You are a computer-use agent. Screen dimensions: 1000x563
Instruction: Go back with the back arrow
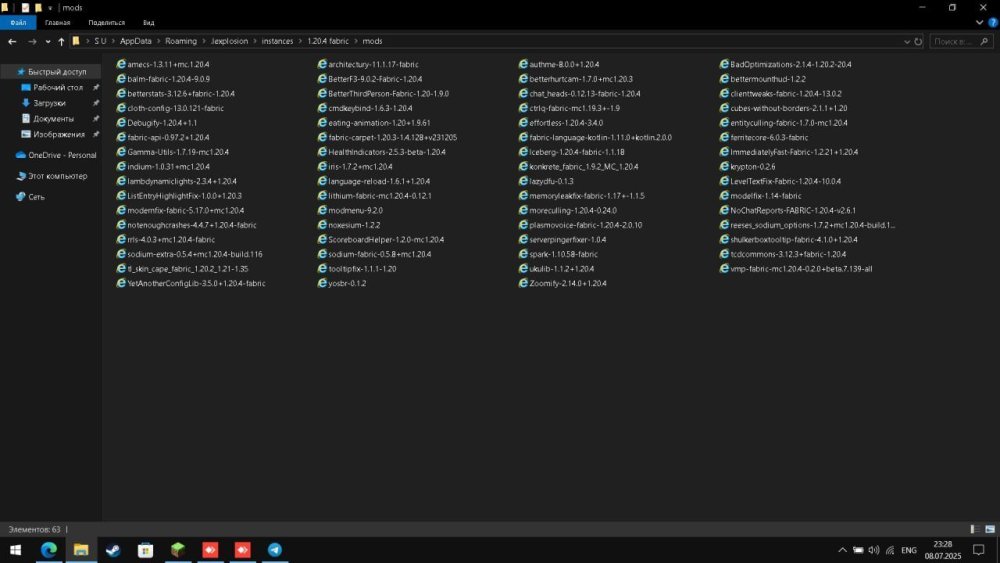pyautogui.click(x=12, y=41)
